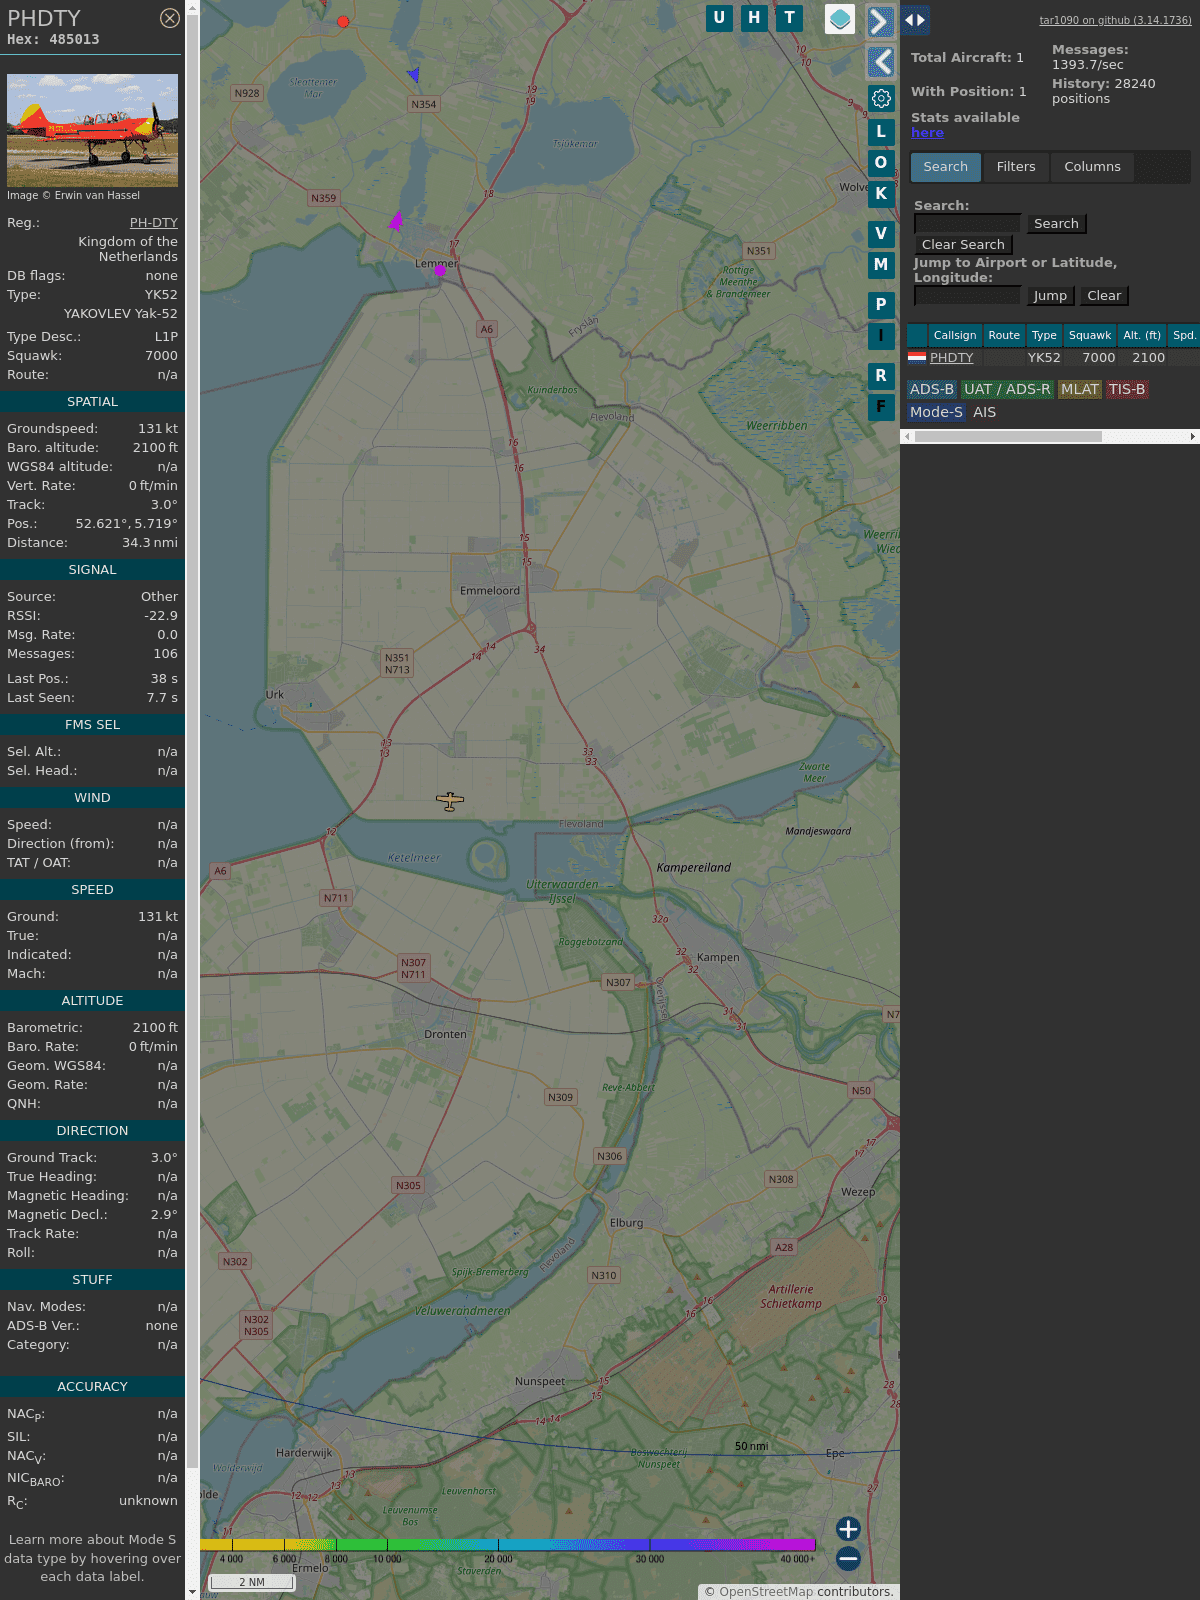1200x1600 pixels.
Task: Click the purple aircraft marker near N359
Action: tap(396, 221)
